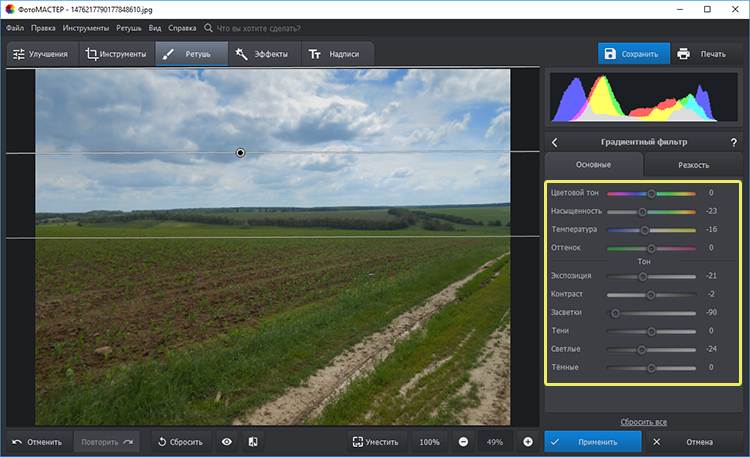
Task: Open the Справка menu
Action: click(x=182, y=28)
